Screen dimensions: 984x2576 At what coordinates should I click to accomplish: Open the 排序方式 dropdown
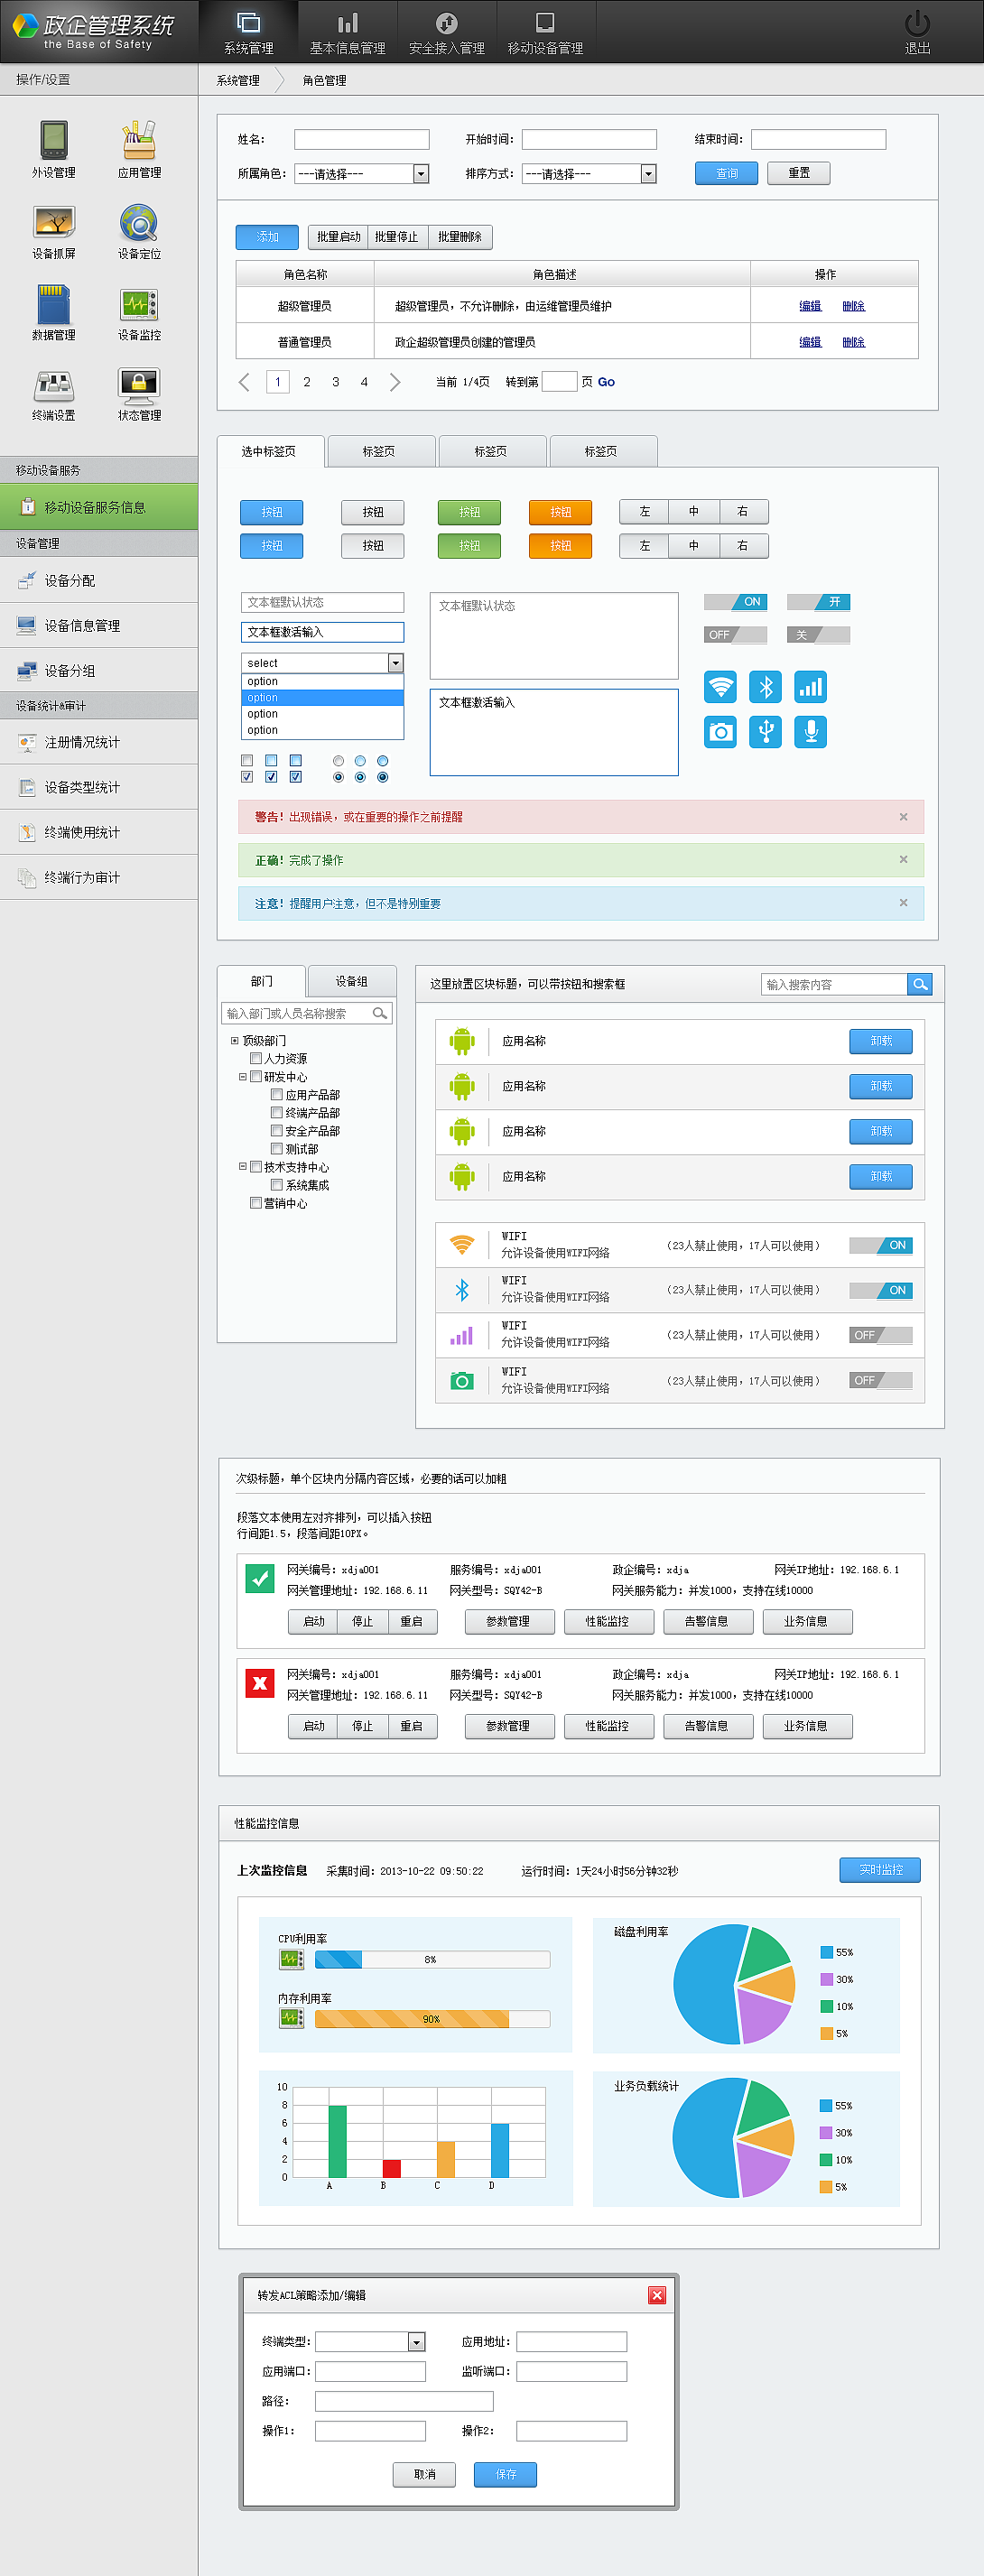pyautogui.click(x=589, y=174)
